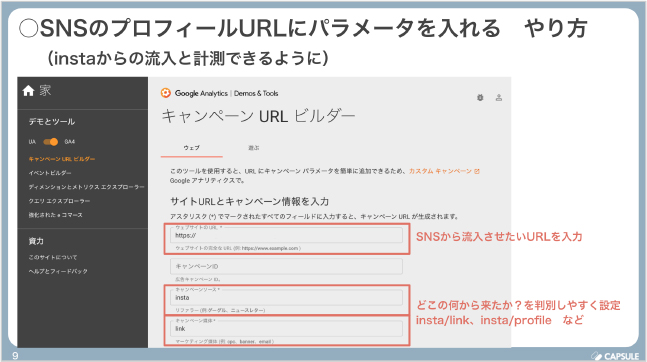
Task: Click the キャンペーン URL ビルダー page heading
Action: [258, 116]
